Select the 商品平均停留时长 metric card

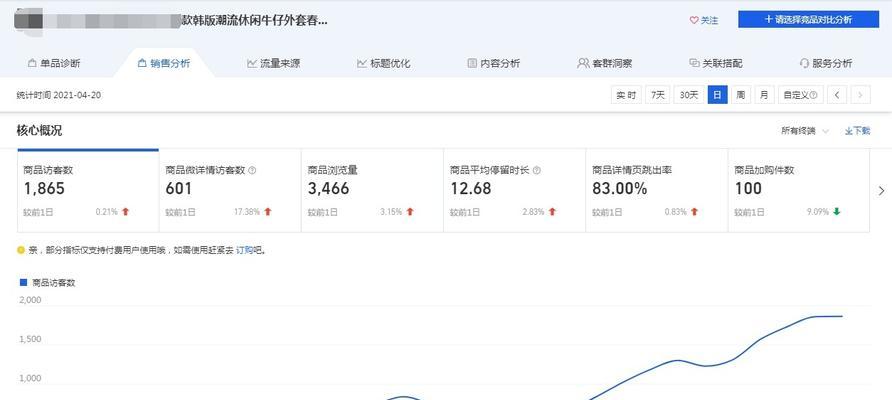pos(515,191)
